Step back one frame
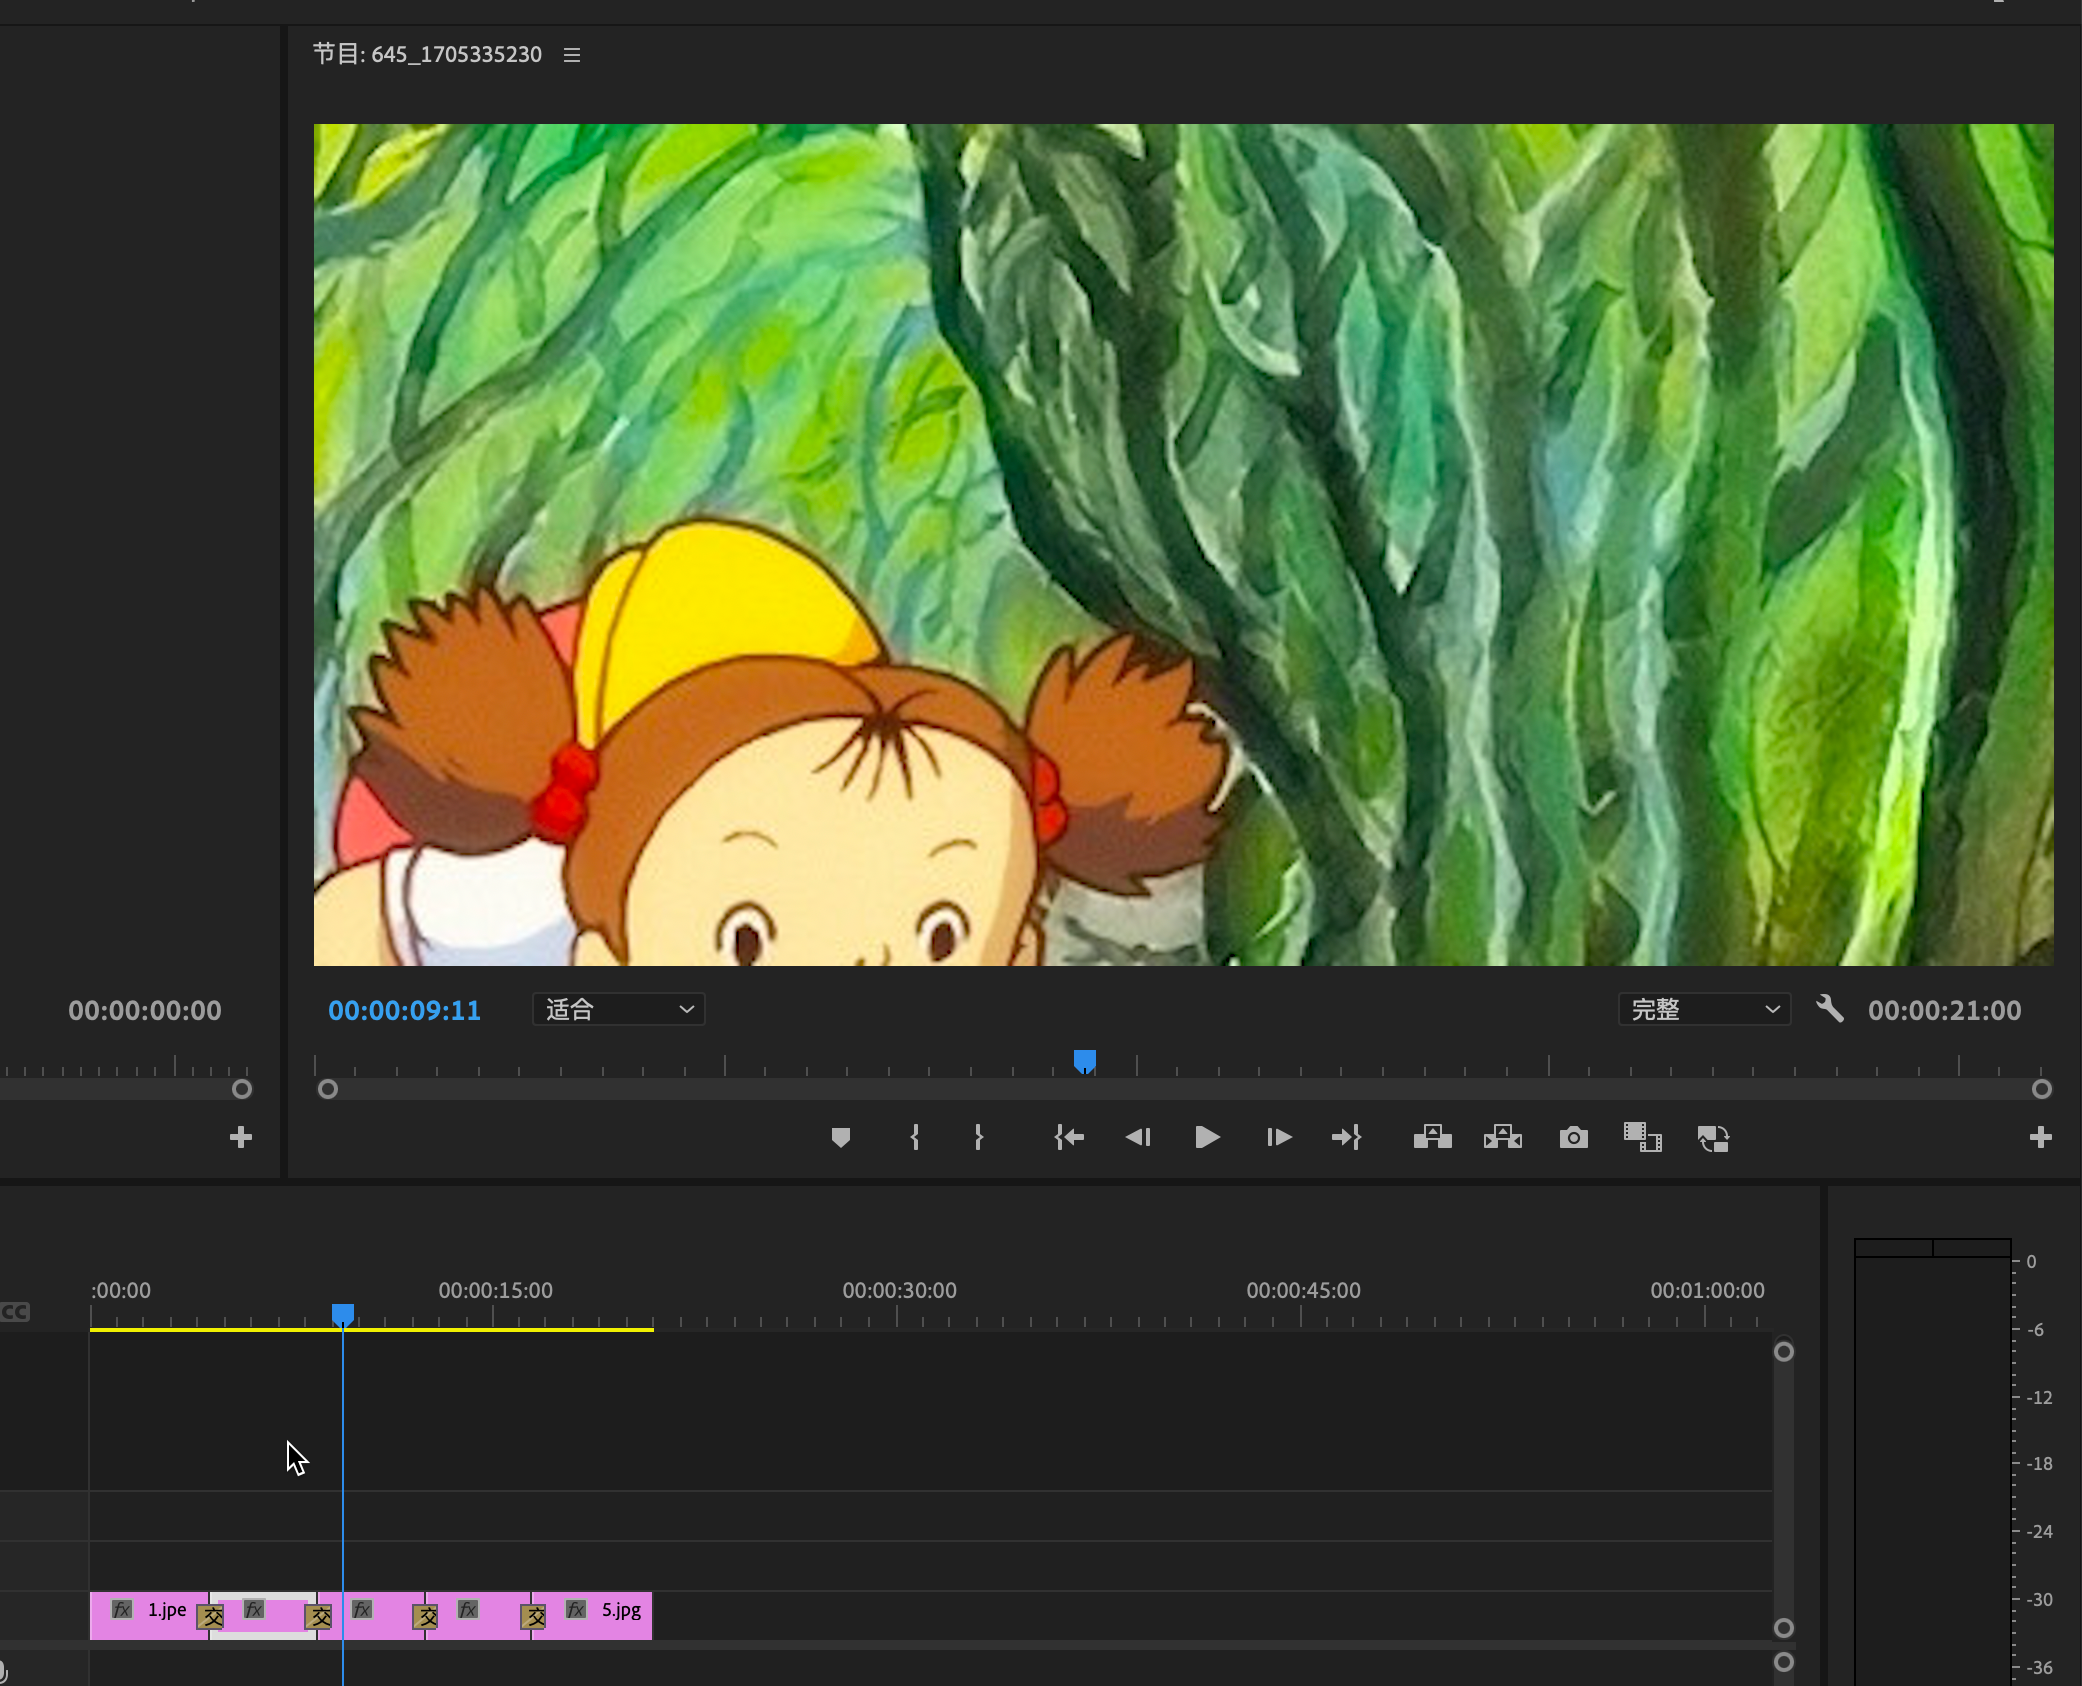This screenshot has width=2082, height=1686. click(x=1138, y=1137)
